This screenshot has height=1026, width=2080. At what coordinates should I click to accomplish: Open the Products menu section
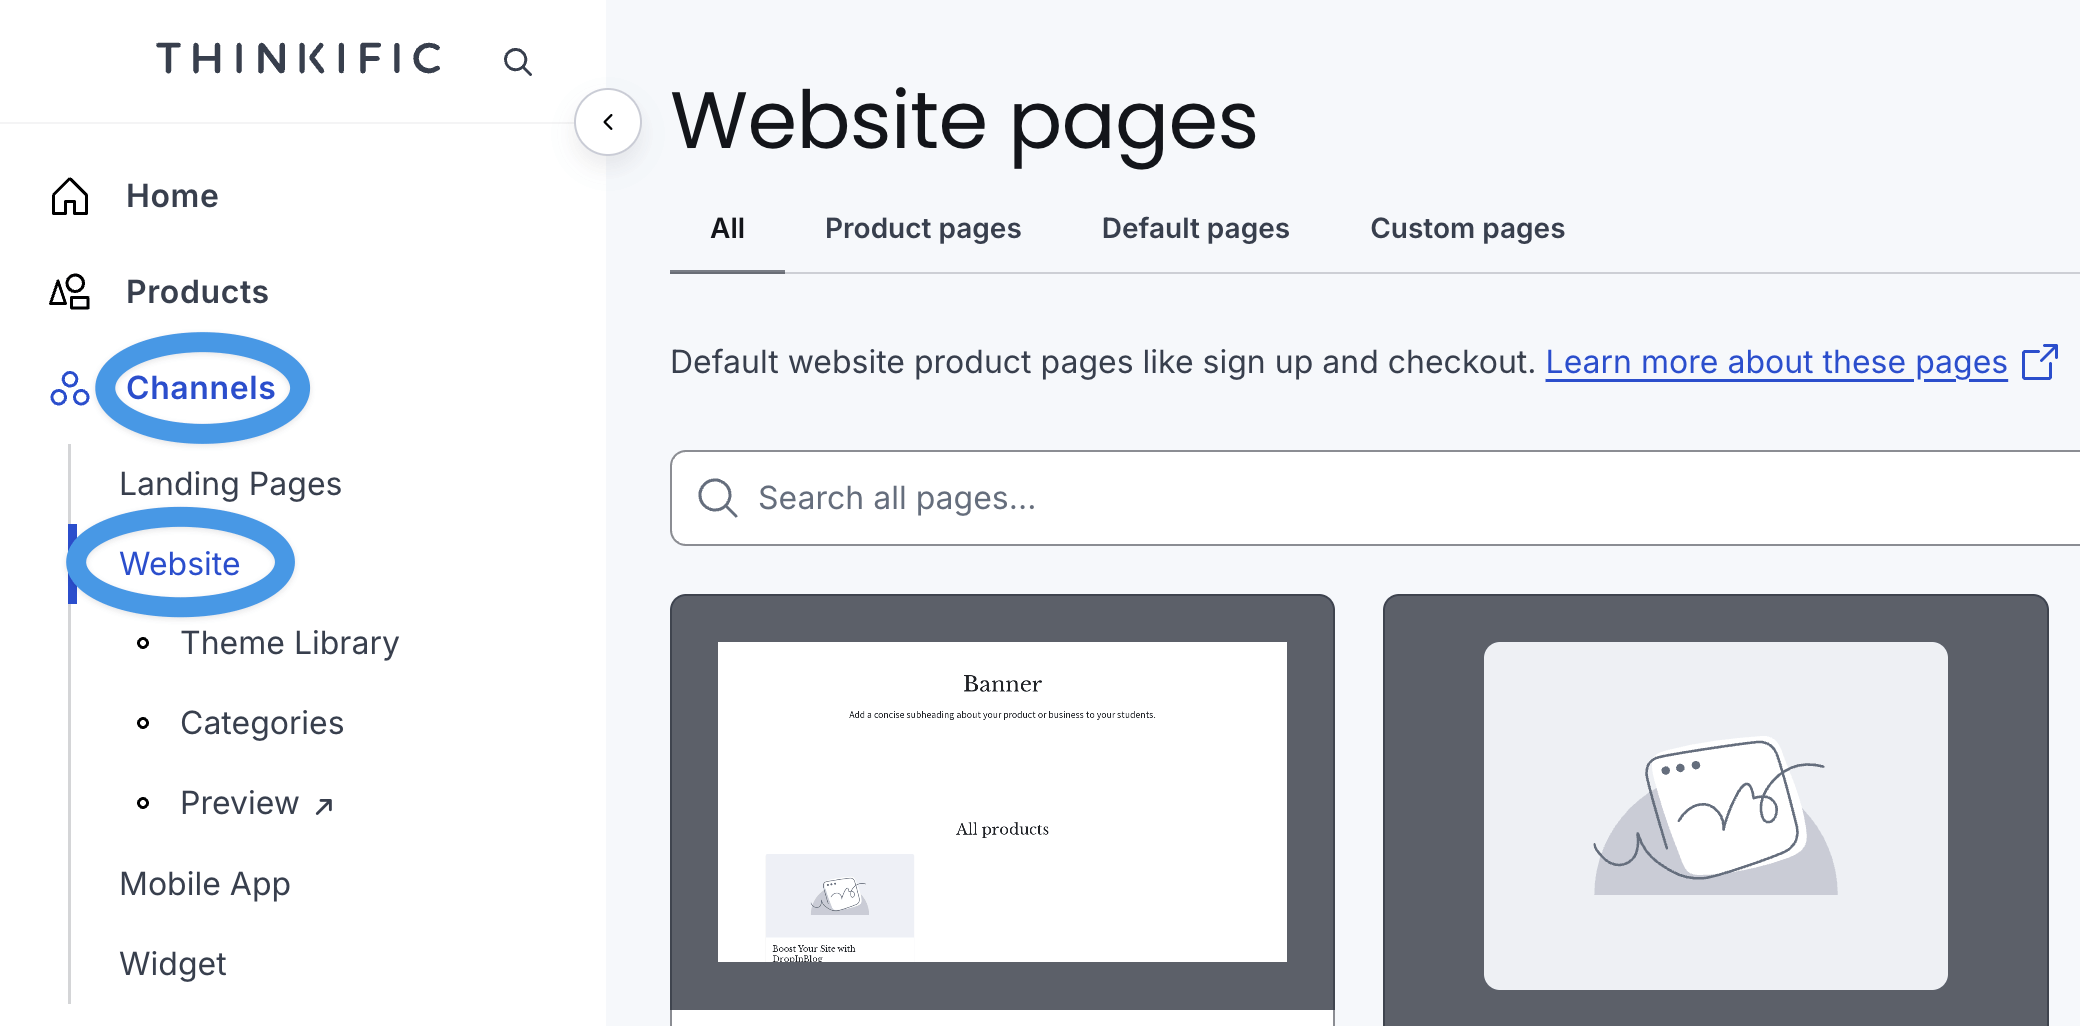pyautogui.click(x=197, y=292)
